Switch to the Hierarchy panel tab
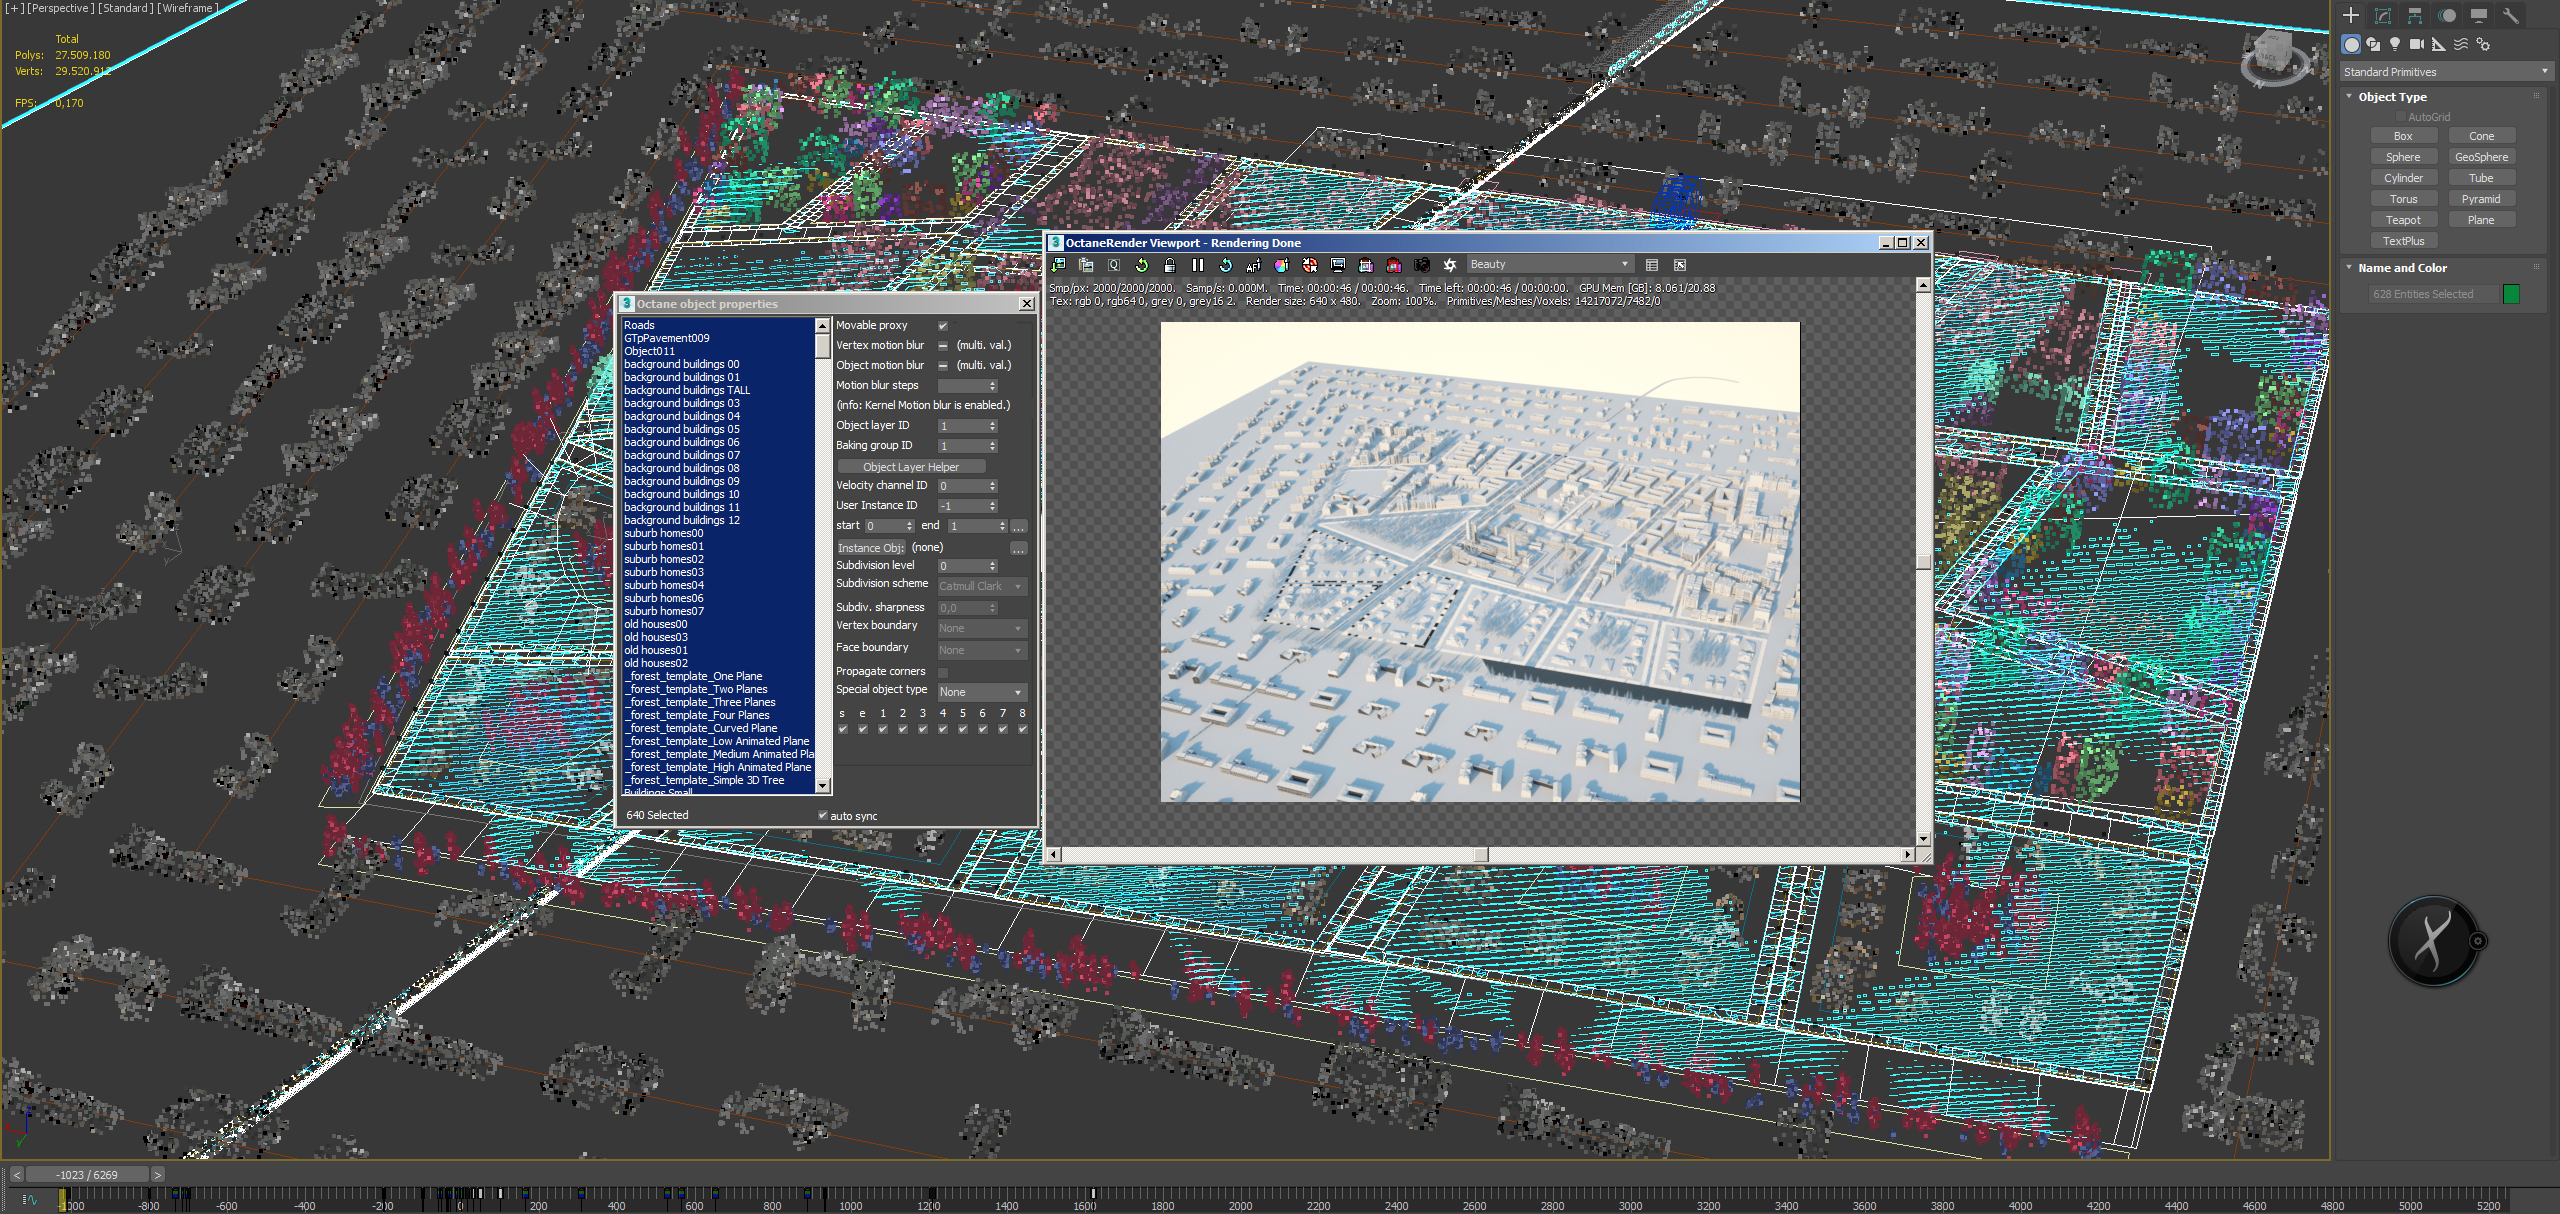Viewport: 2560px width, 1214px height. [x=2414, y=15]
